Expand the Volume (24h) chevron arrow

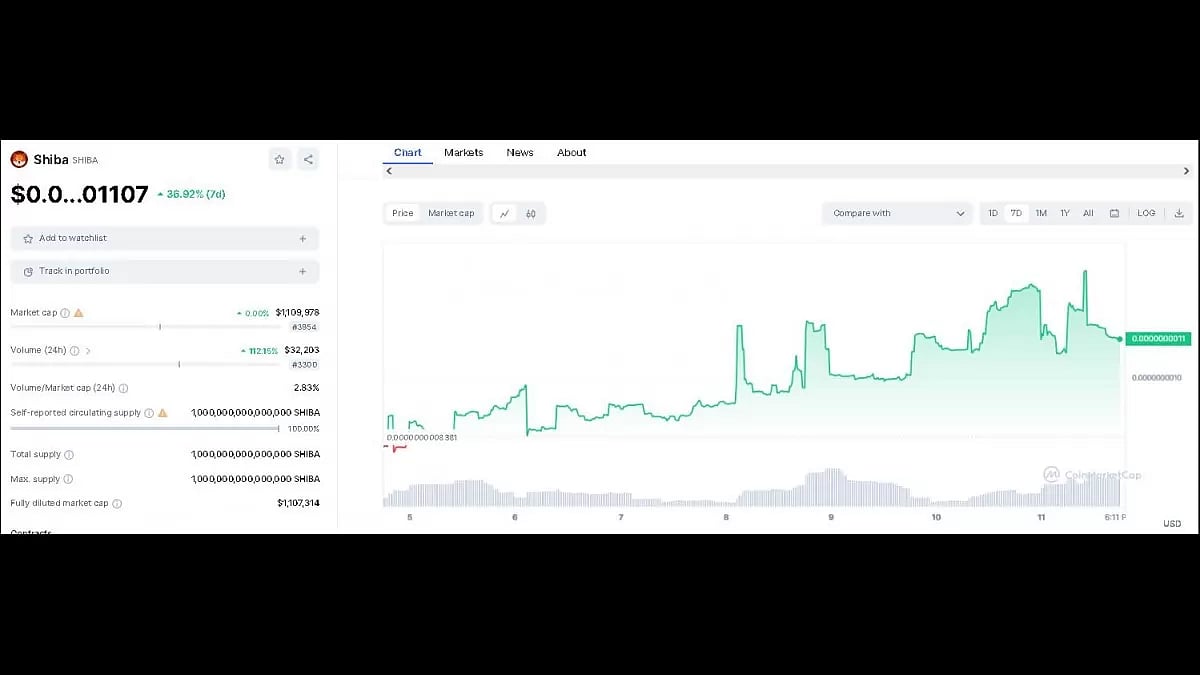[x=88, y=351]
